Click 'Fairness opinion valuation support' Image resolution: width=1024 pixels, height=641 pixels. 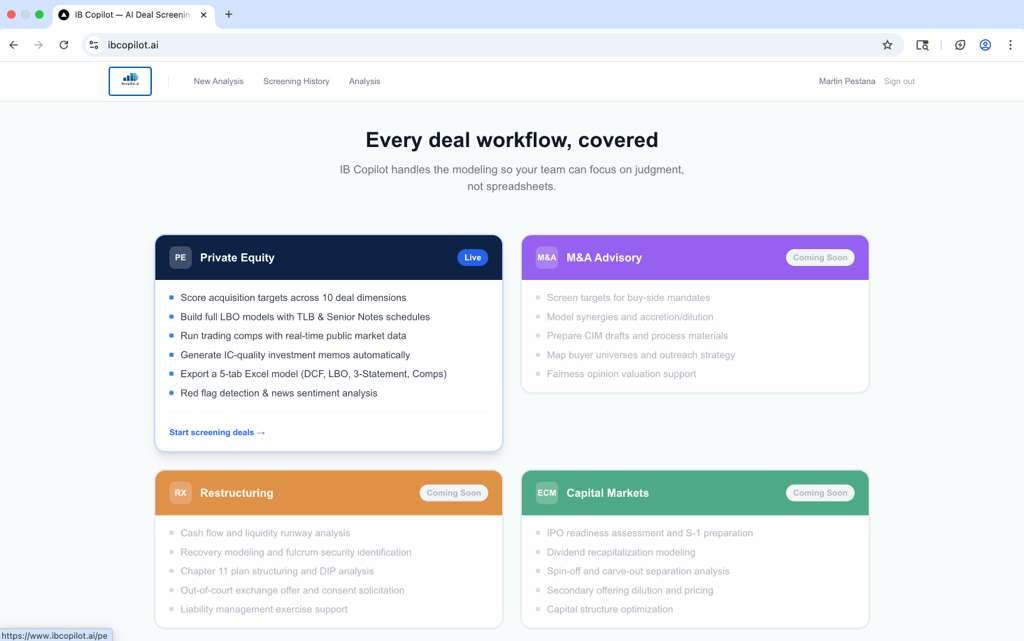tap(621, 374)
